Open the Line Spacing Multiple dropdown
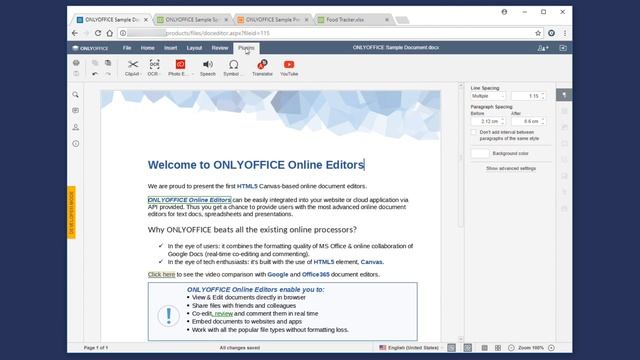Image resolution: width=640 pixels, height=360 pixels. [x=488, y=96]
